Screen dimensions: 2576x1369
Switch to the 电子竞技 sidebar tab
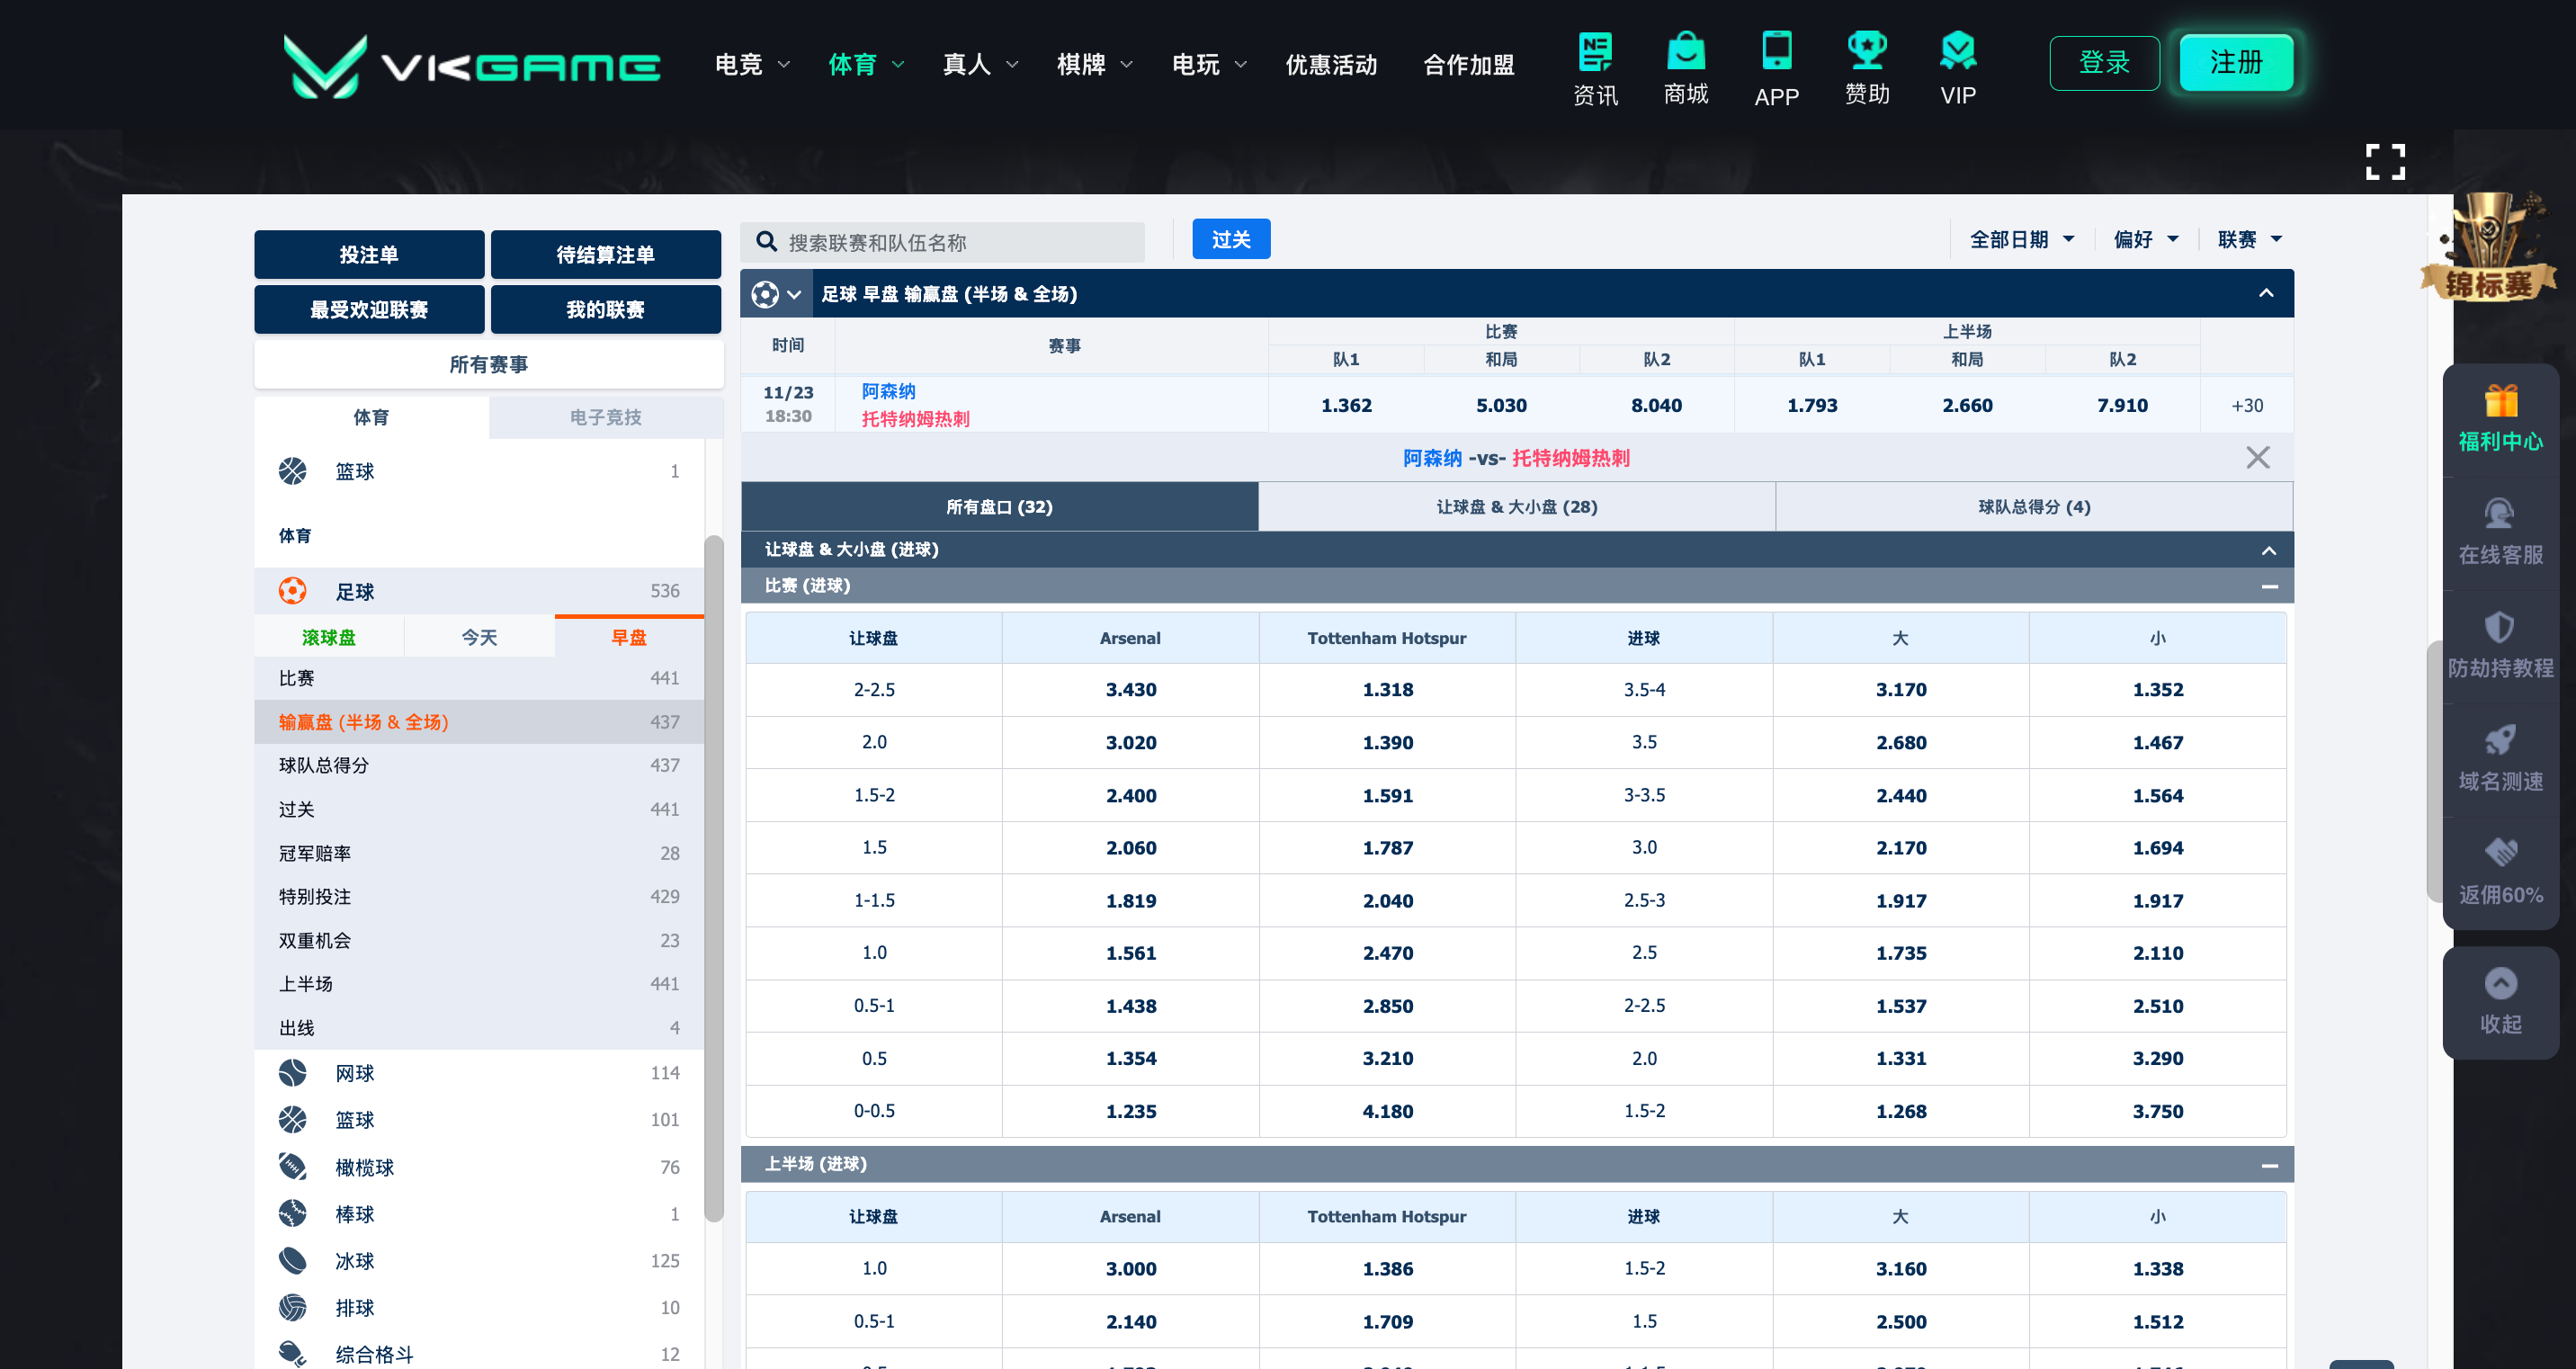(606, 417)
